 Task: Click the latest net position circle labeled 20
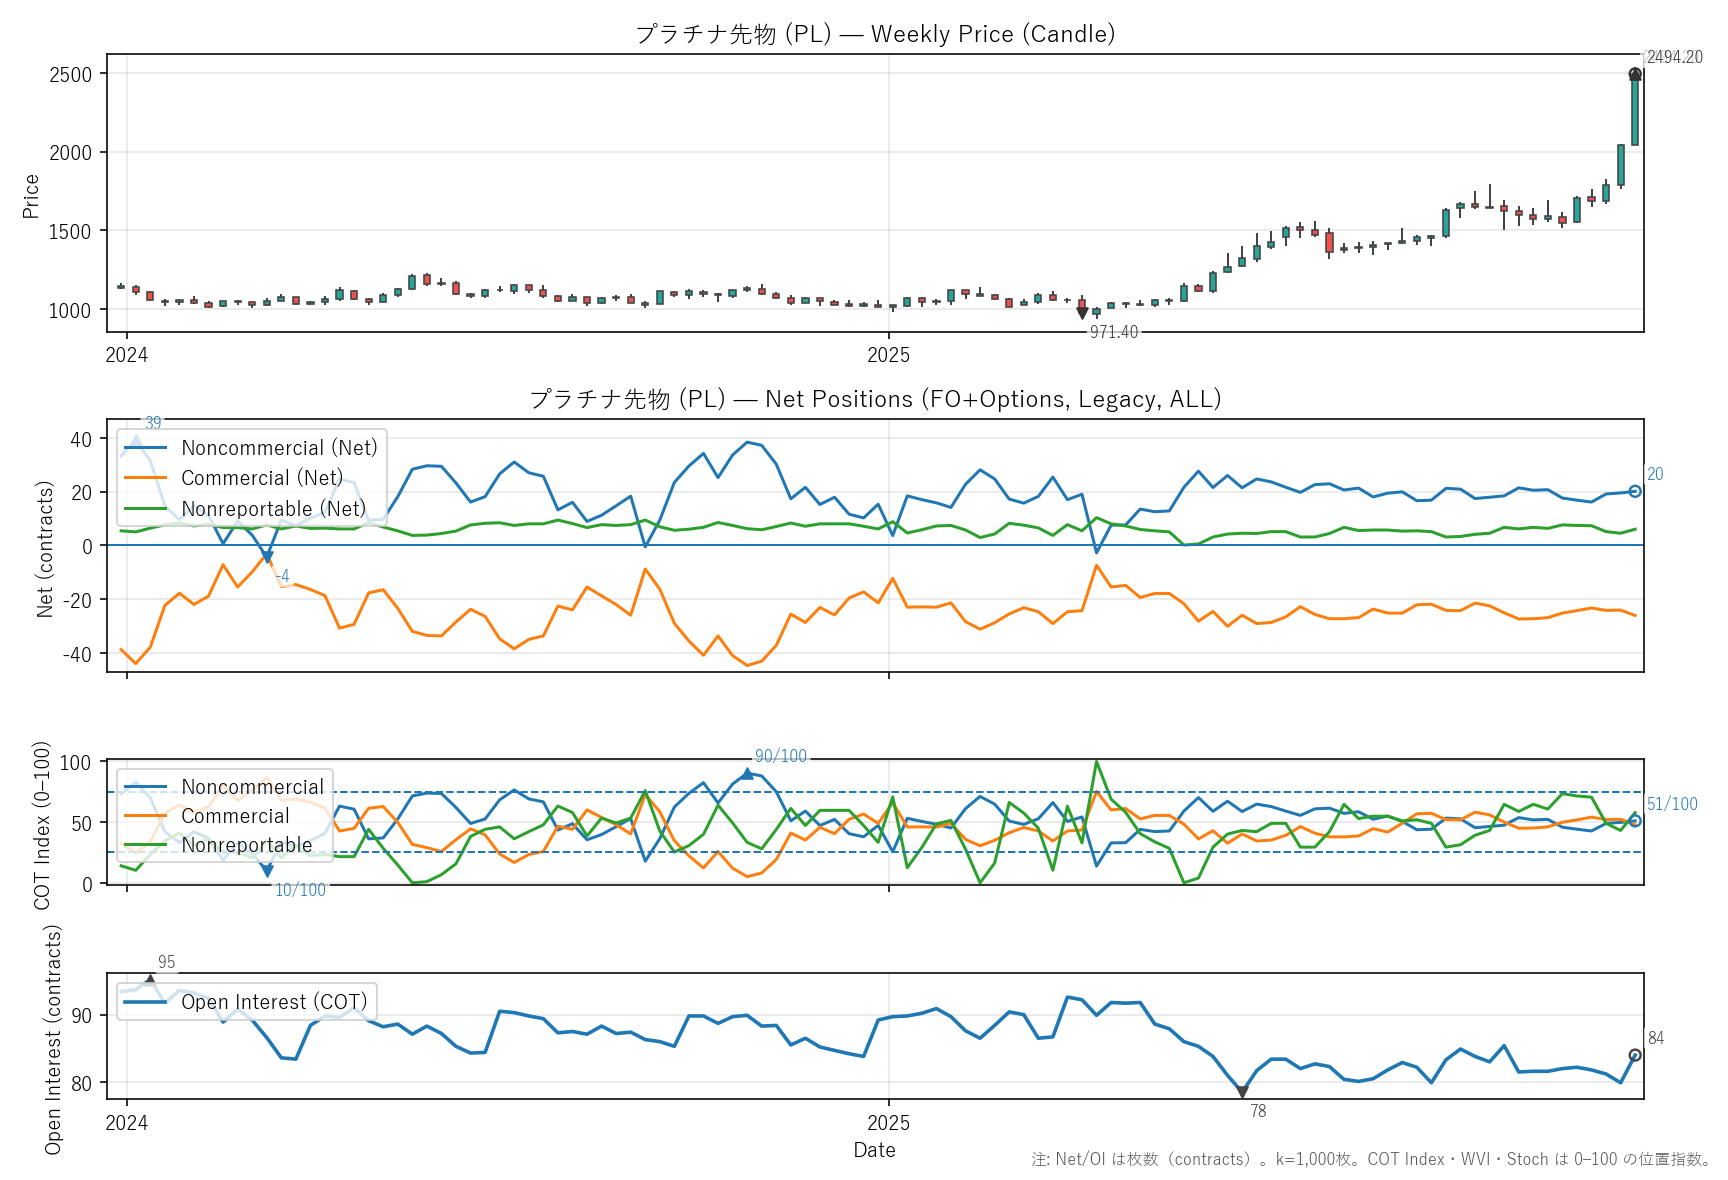point(1635,491)
